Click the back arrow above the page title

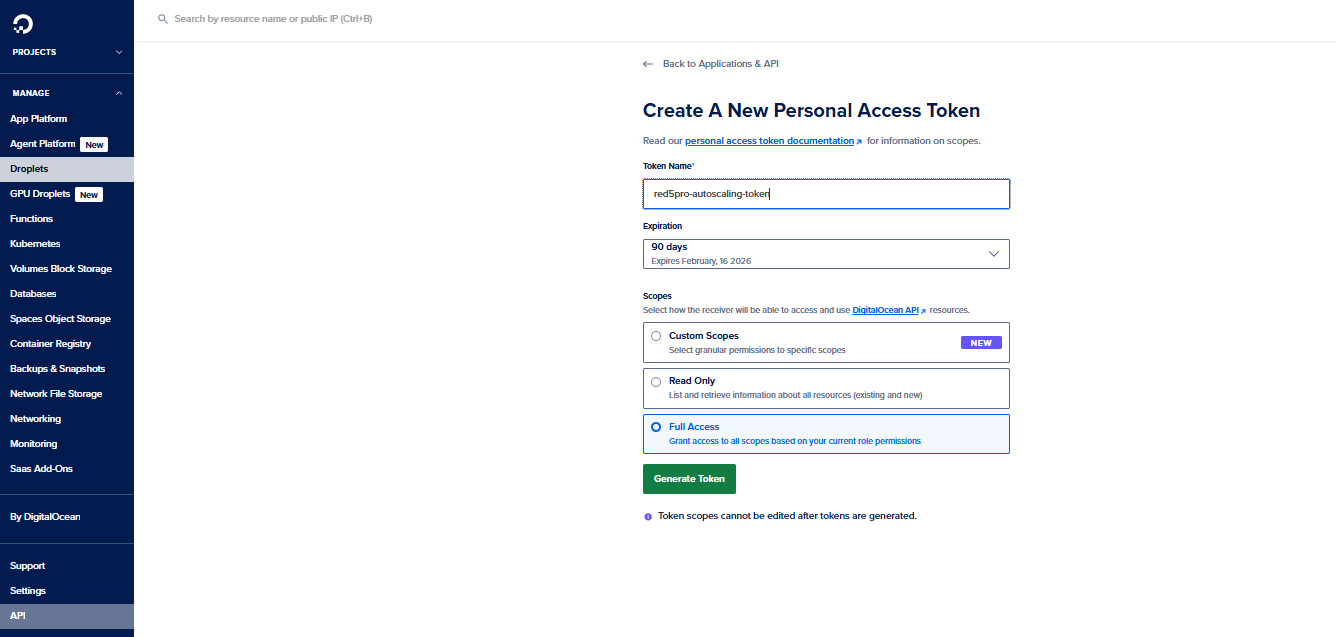coord(647,63)
